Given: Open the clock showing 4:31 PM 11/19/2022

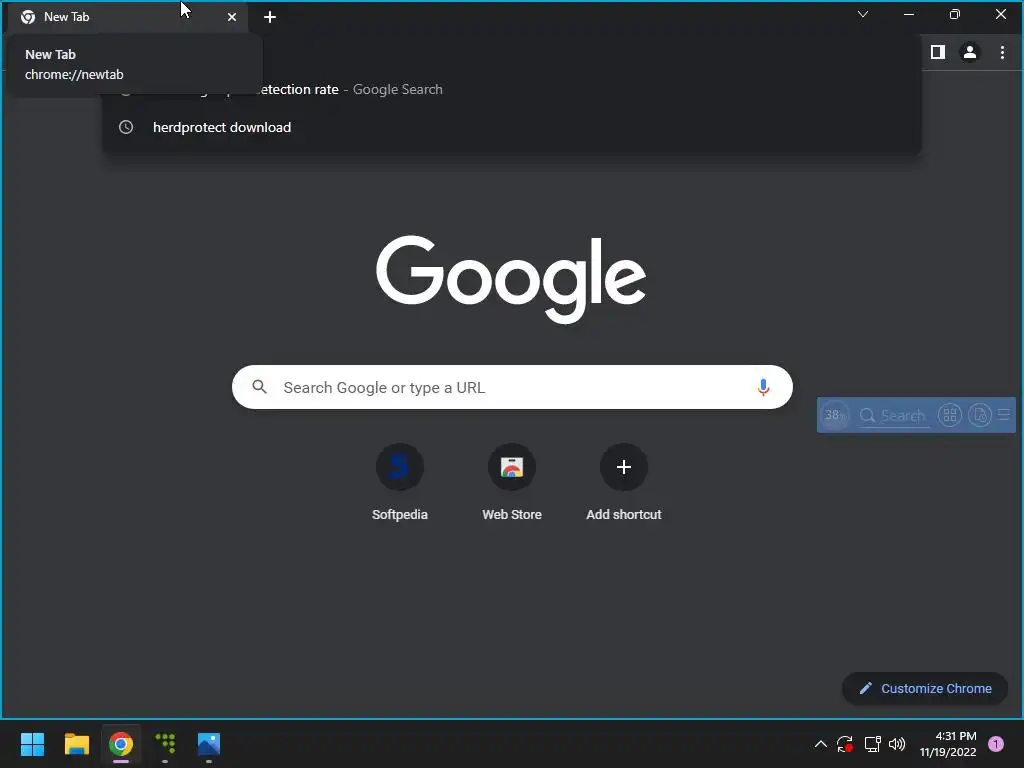Looking at the screenshot, I should click(x=948, y=744).
